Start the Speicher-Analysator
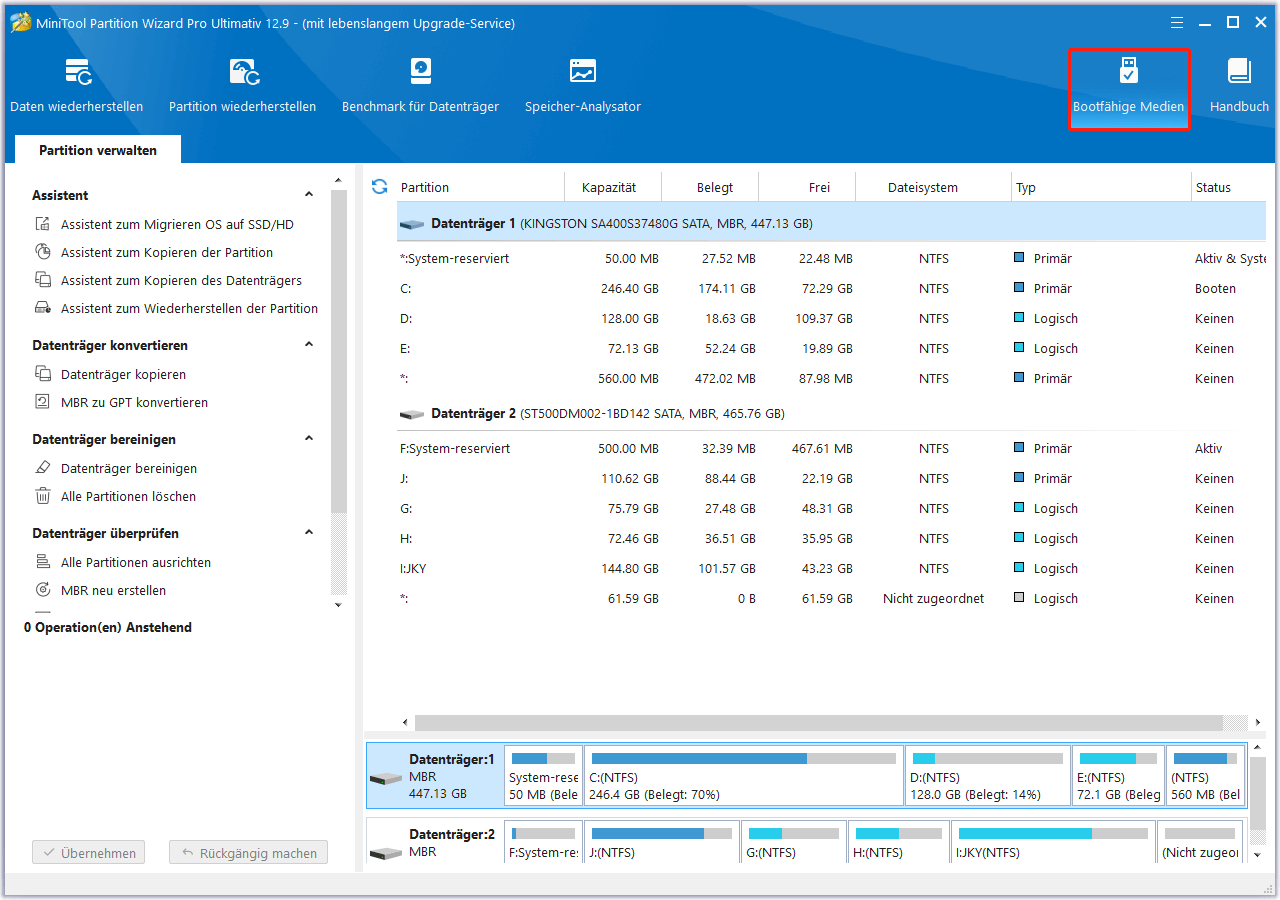This screenshot has height=900, width=1280. (583, 86)
